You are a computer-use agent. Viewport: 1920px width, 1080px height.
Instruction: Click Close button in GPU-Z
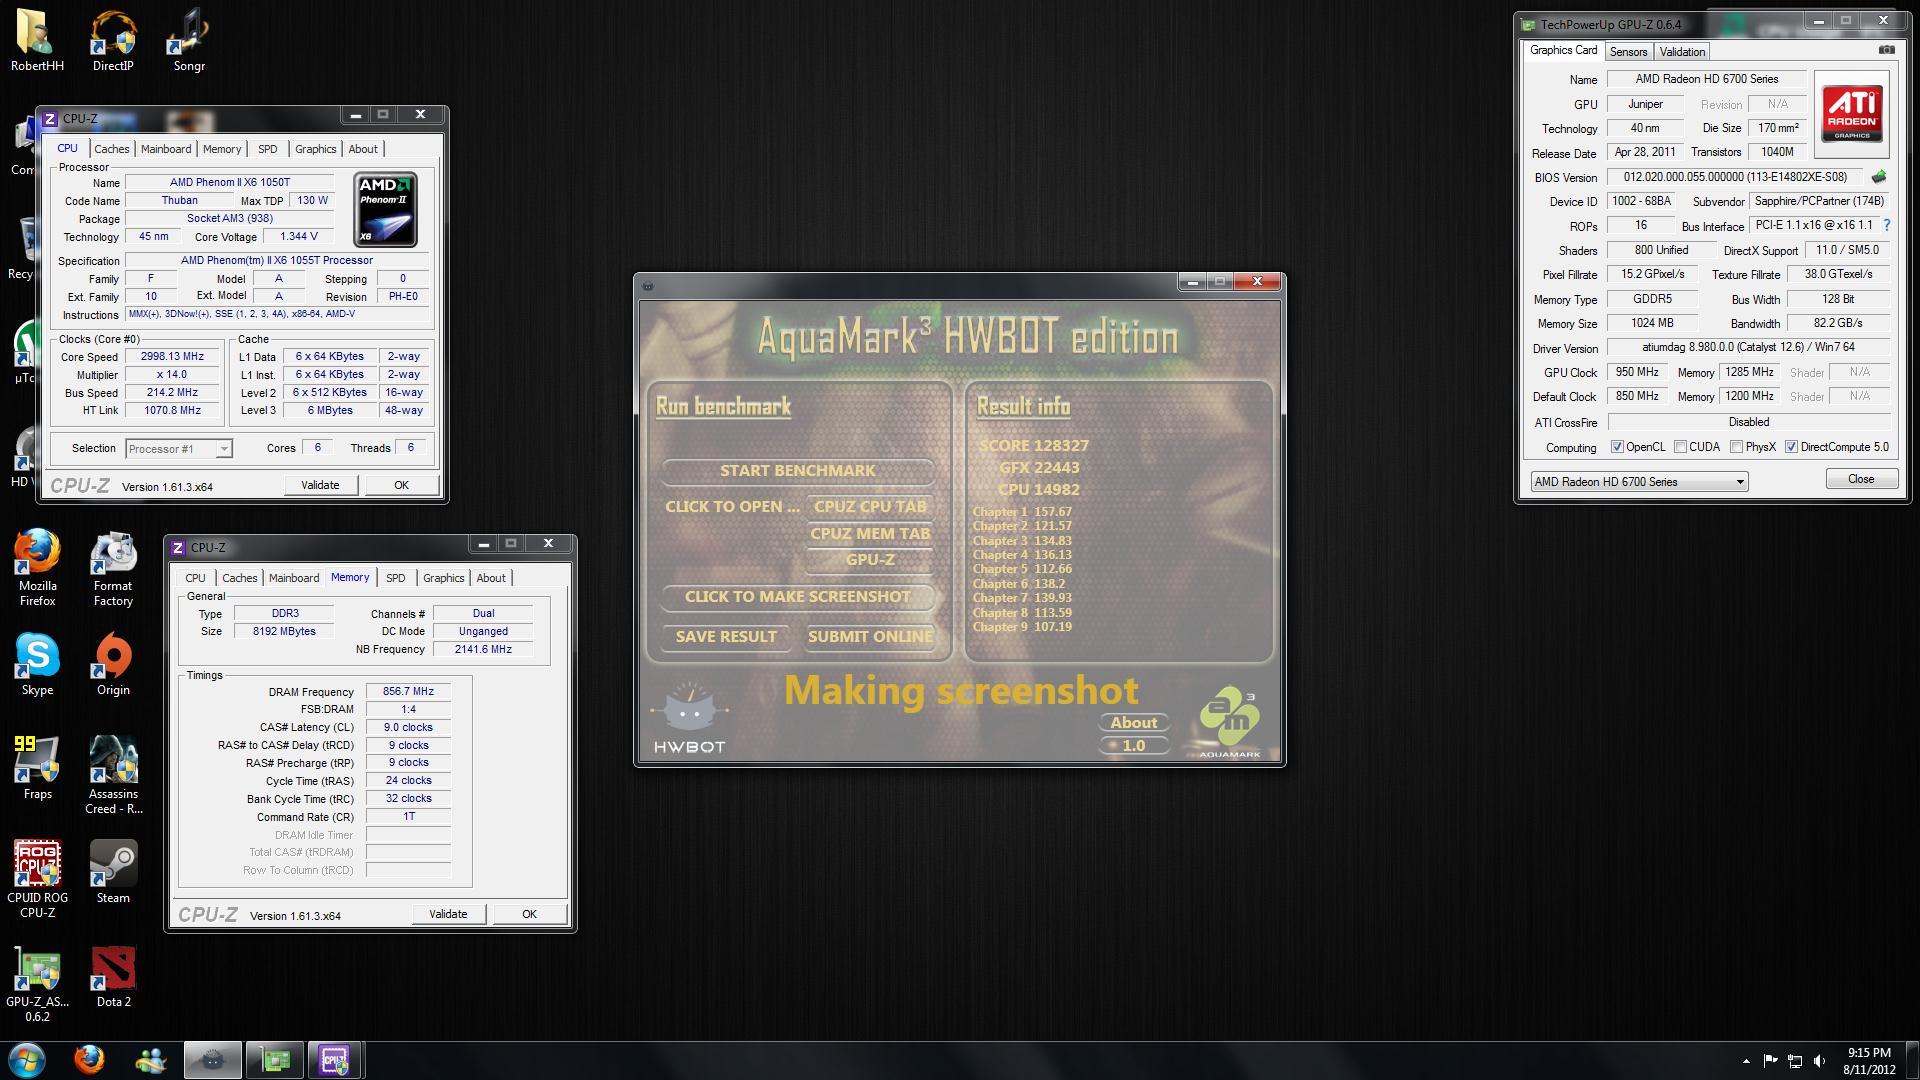[1861, 479]
